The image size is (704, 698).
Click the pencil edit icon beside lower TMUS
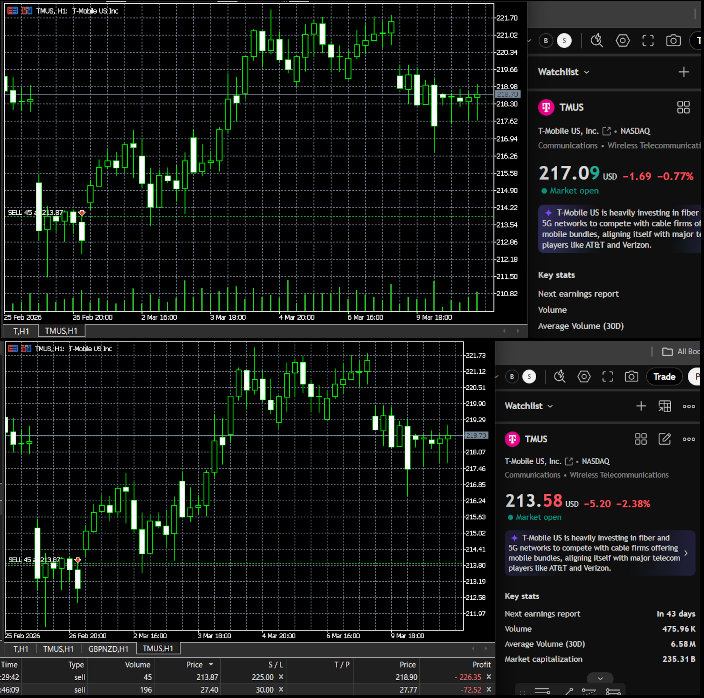tap(665, 439)
